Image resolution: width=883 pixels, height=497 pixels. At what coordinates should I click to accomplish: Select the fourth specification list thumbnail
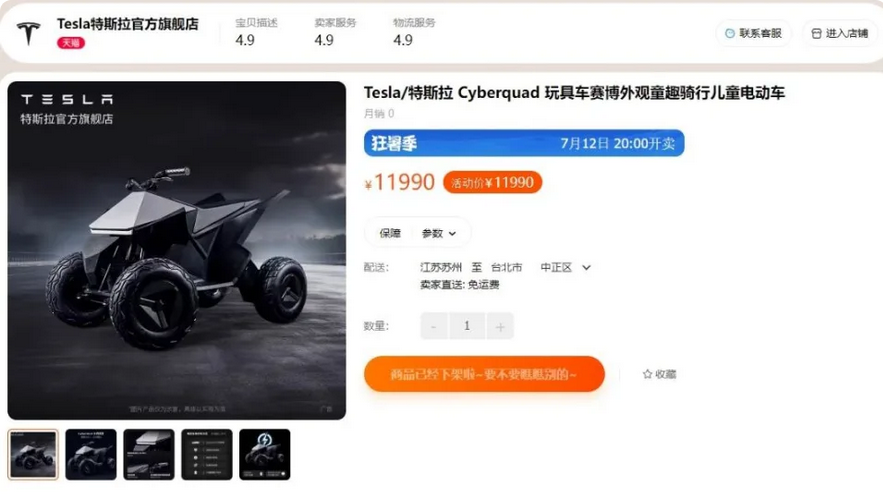click(207, 455)
